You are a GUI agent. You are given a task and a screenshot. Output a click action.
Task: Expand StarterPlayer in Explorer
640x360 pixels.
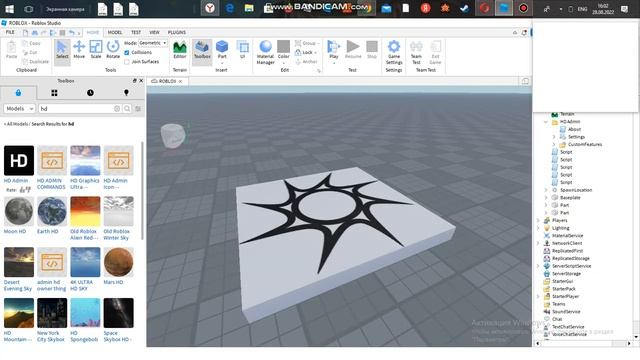[x=538, y=296]
